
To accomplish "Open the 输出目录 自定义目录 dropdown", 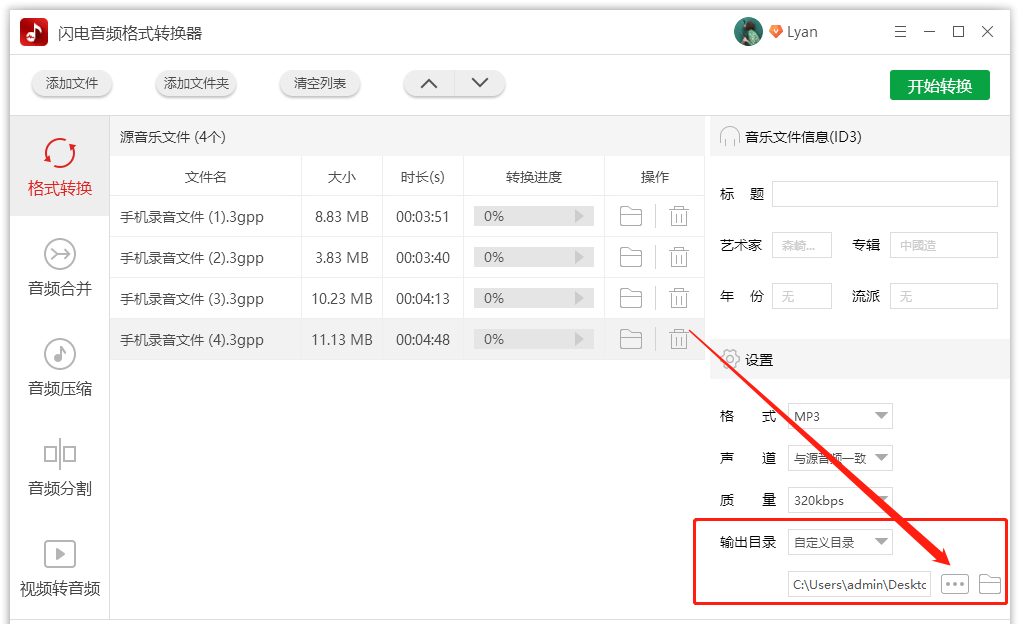I will pos(839,541).
